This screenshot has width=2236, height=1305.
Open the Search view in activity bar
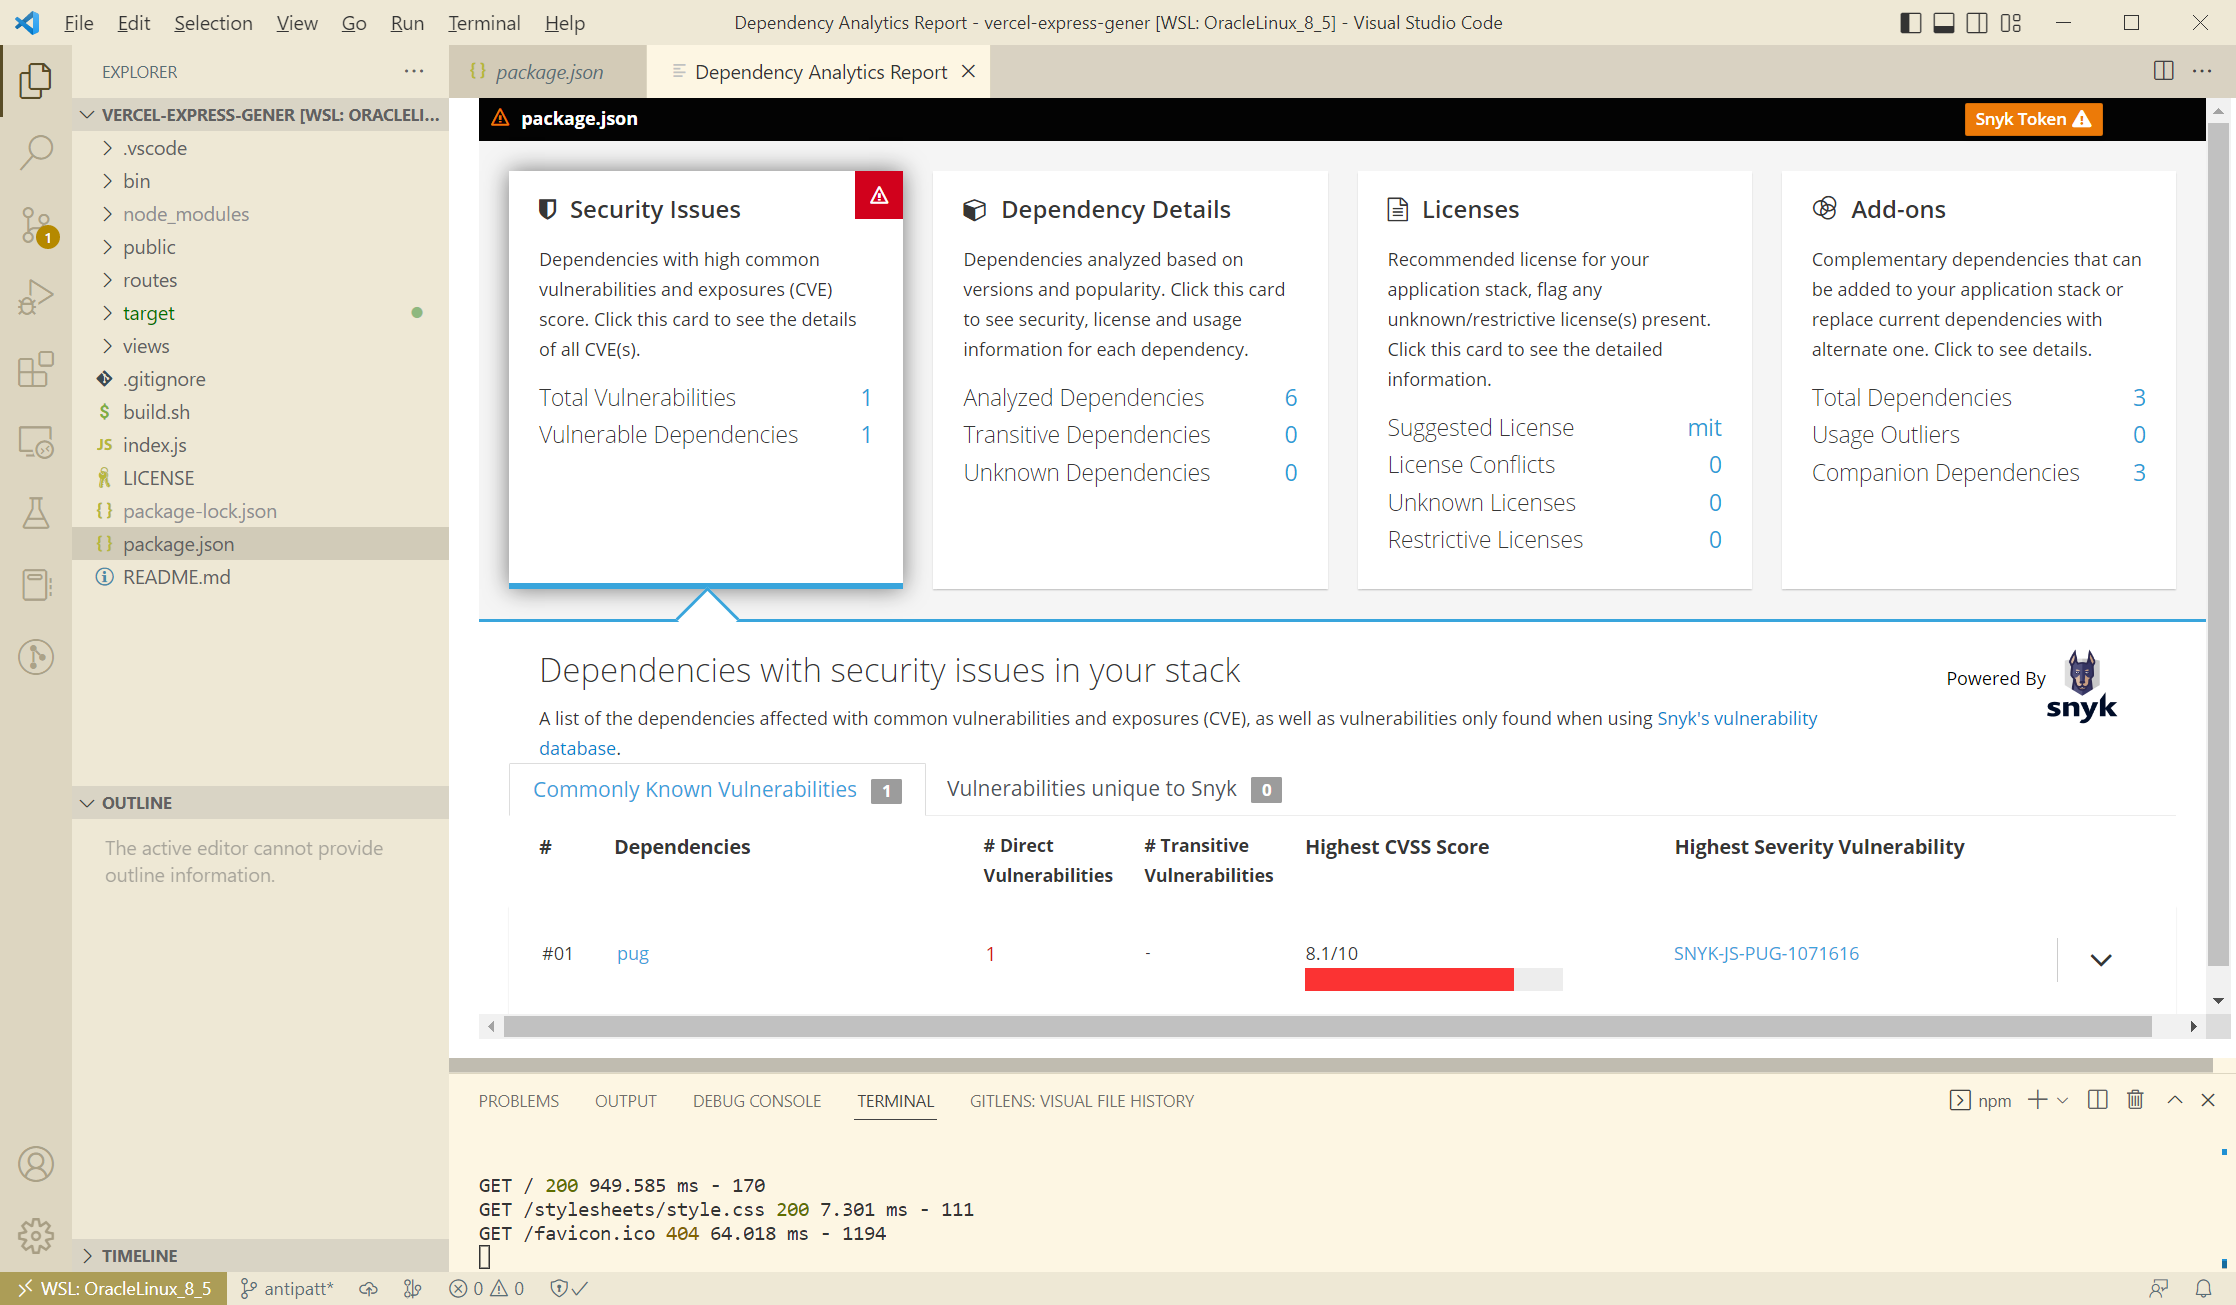click(x=36, y=152)
